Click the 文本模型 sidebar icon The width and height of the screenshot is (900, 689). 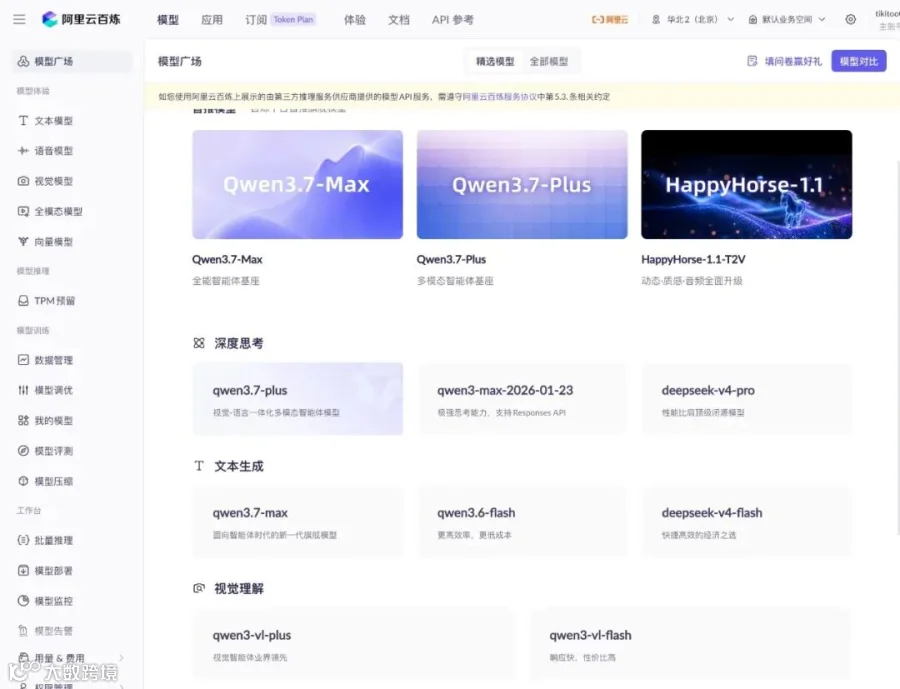coord(23,121)
